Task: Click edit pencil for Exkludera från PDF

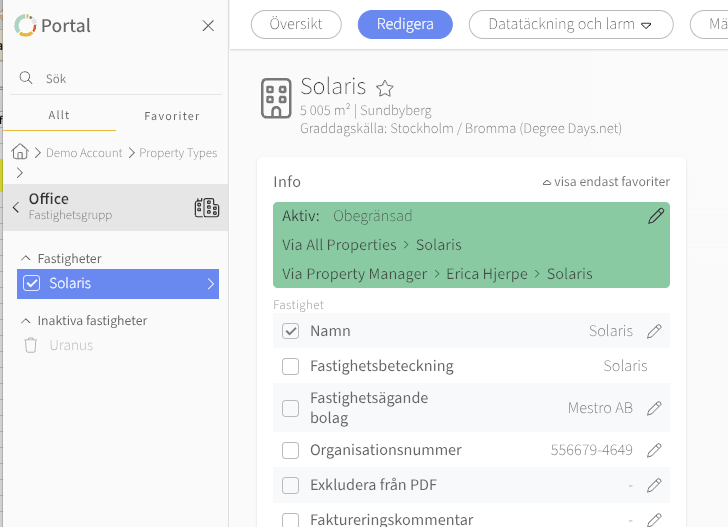Action: [x=654, y=485]
